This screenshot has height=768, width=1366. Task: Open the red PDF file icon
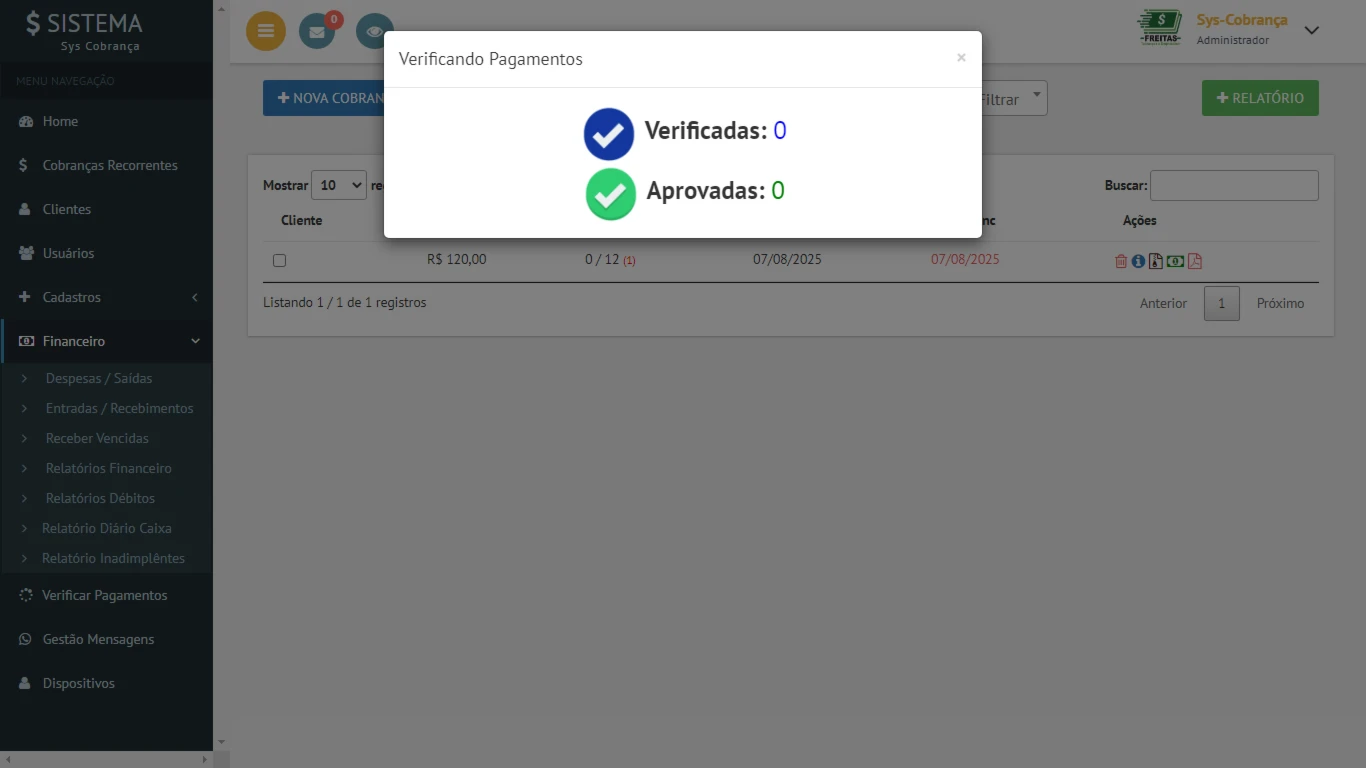[1194, 261]
